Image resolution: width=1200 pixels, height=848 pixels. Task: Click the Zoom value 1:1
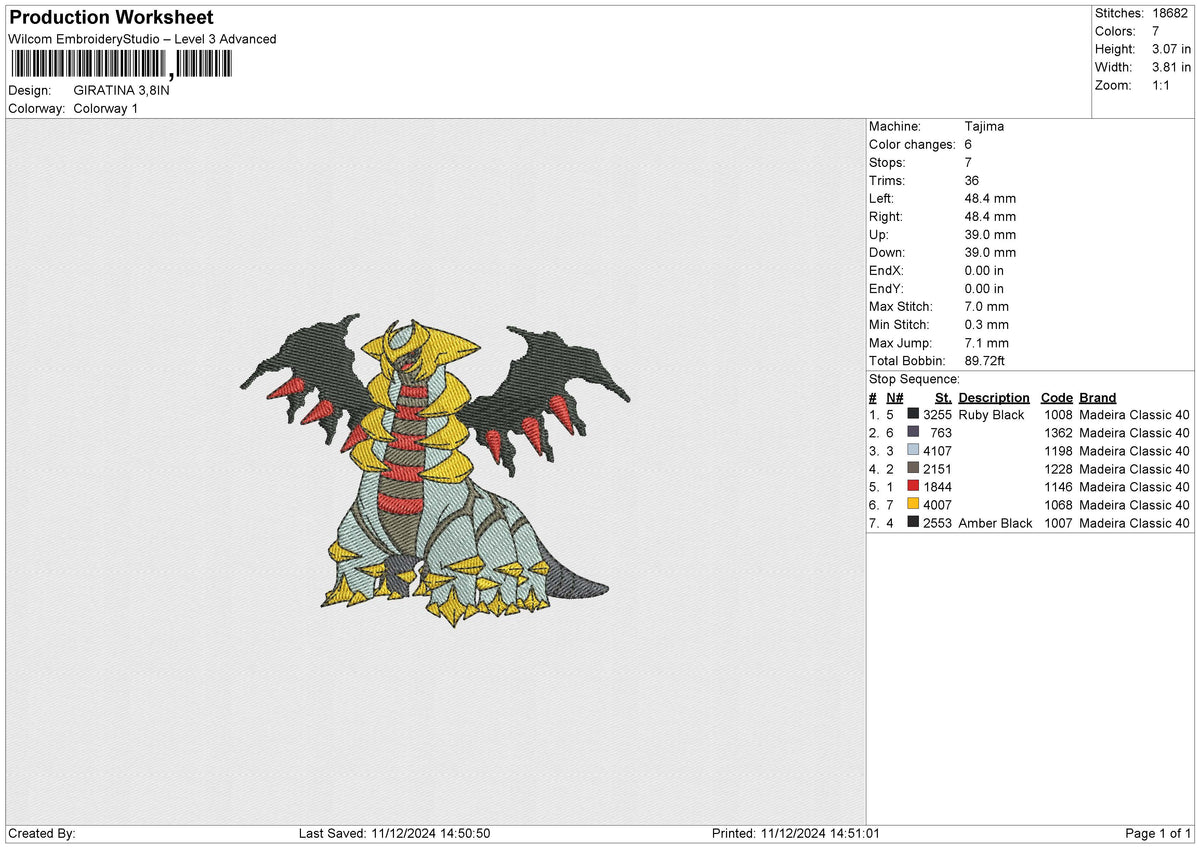click(x=1160, y=85)
